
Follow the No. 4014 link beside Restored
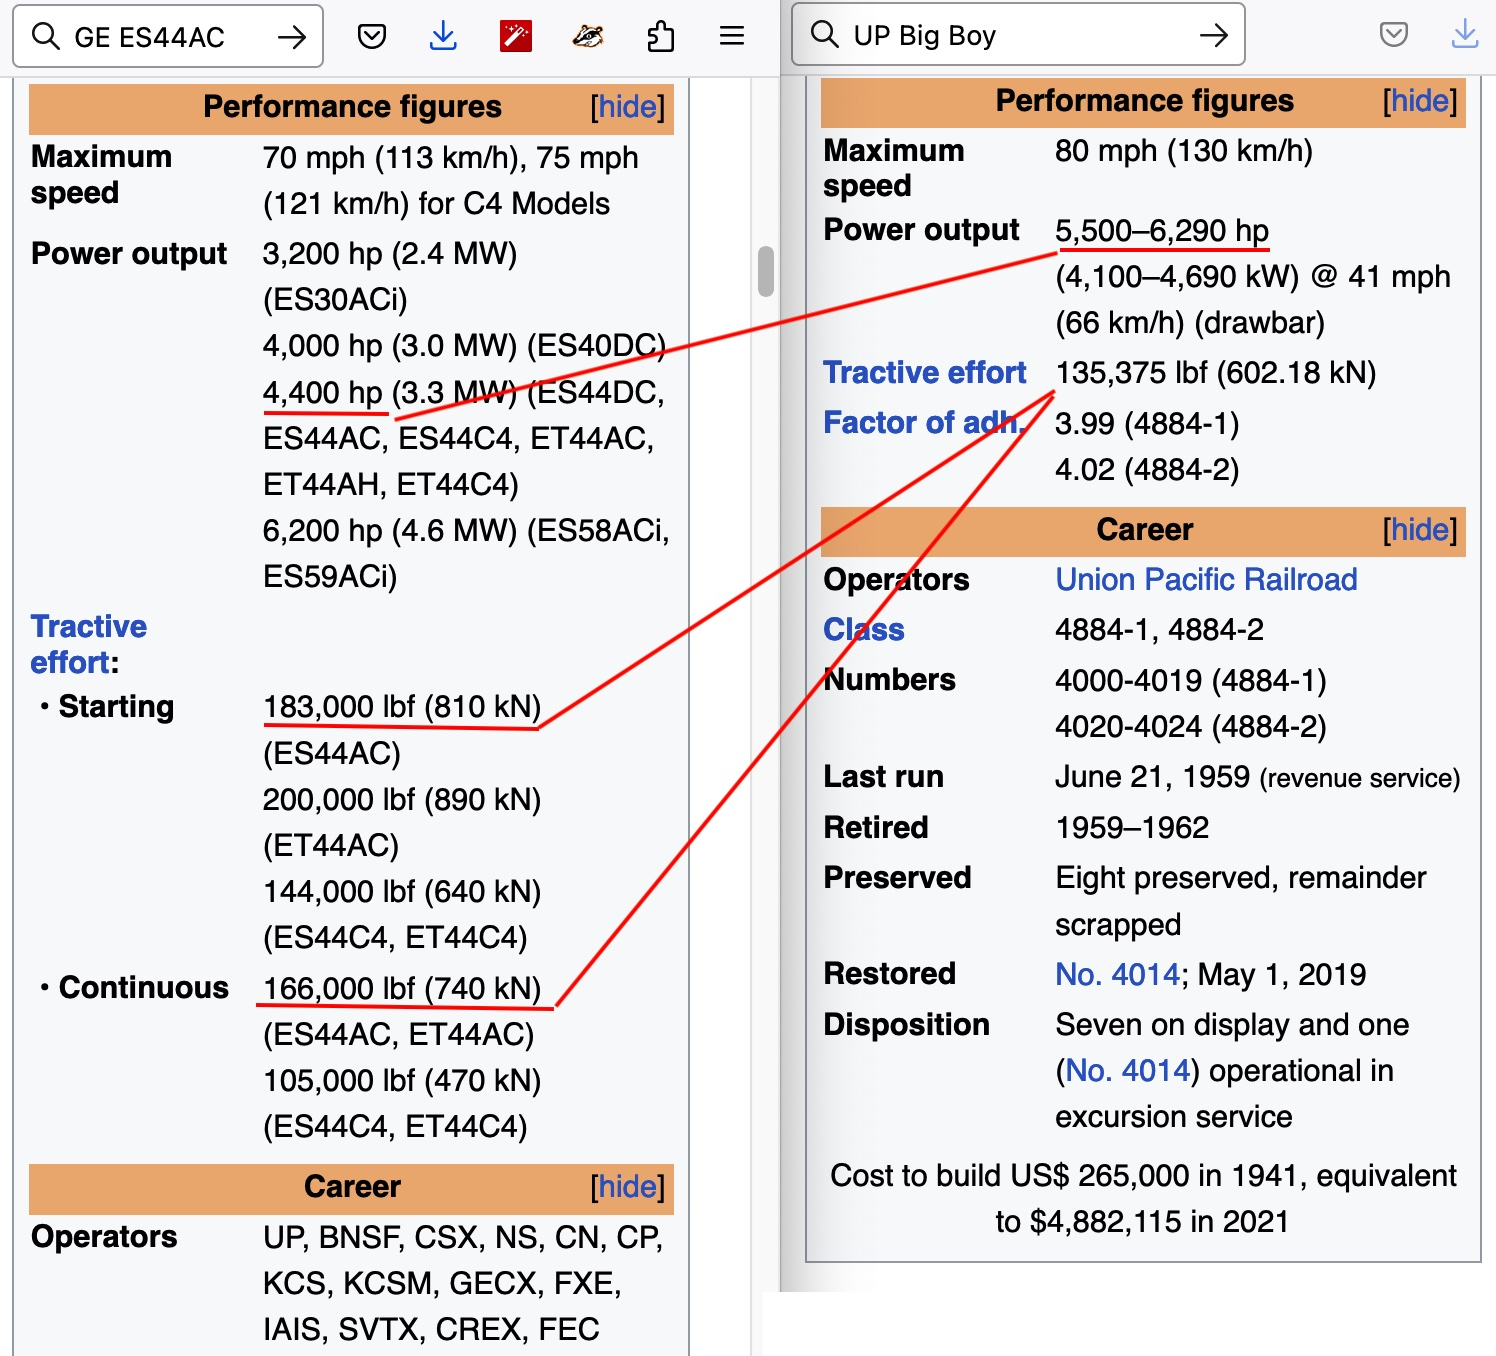coord(1117,975)
